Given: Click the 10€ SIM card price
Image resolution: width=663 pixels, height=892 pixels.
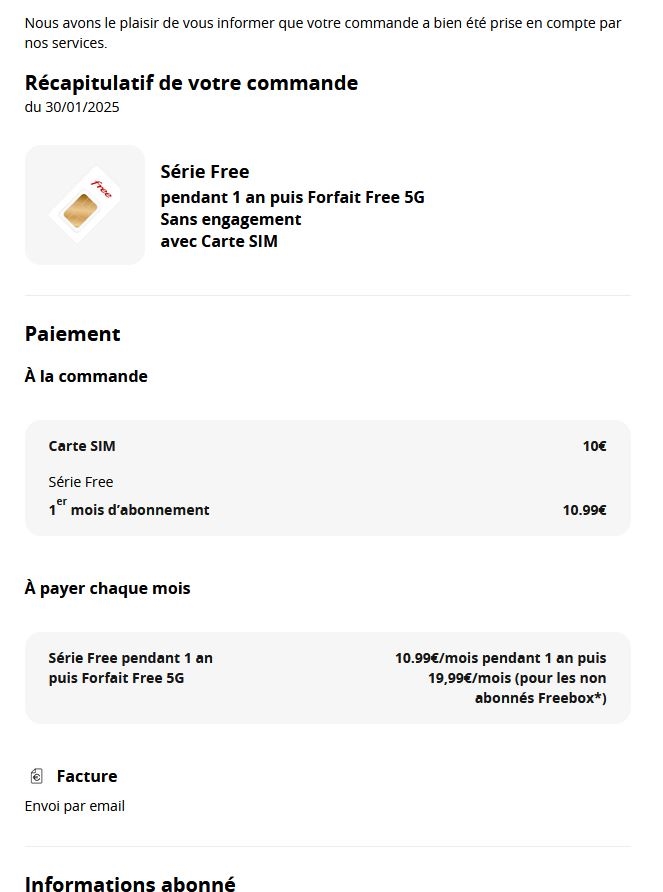Looking at the screenshot, I should pyautogui.click(x=594, y=446).
